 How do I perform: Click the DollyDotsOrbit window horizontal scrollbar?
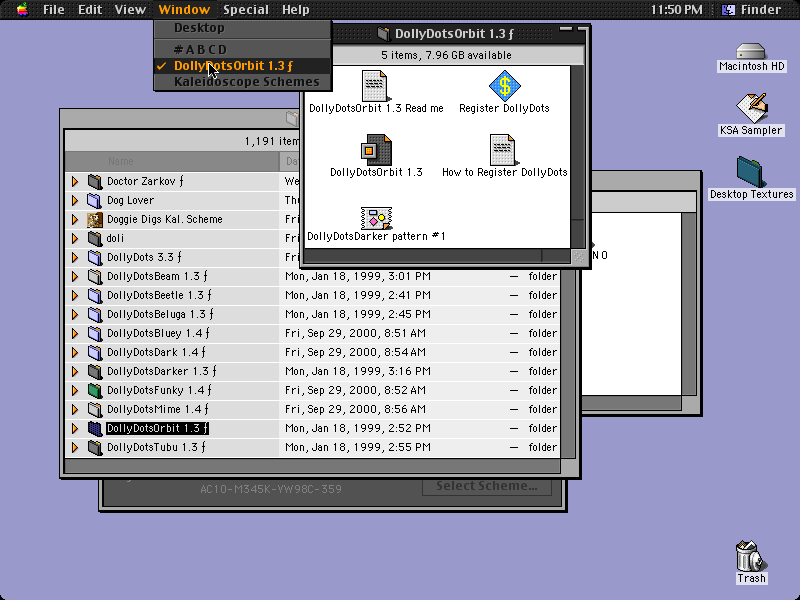pyautogui.click(x=437, y=256)
